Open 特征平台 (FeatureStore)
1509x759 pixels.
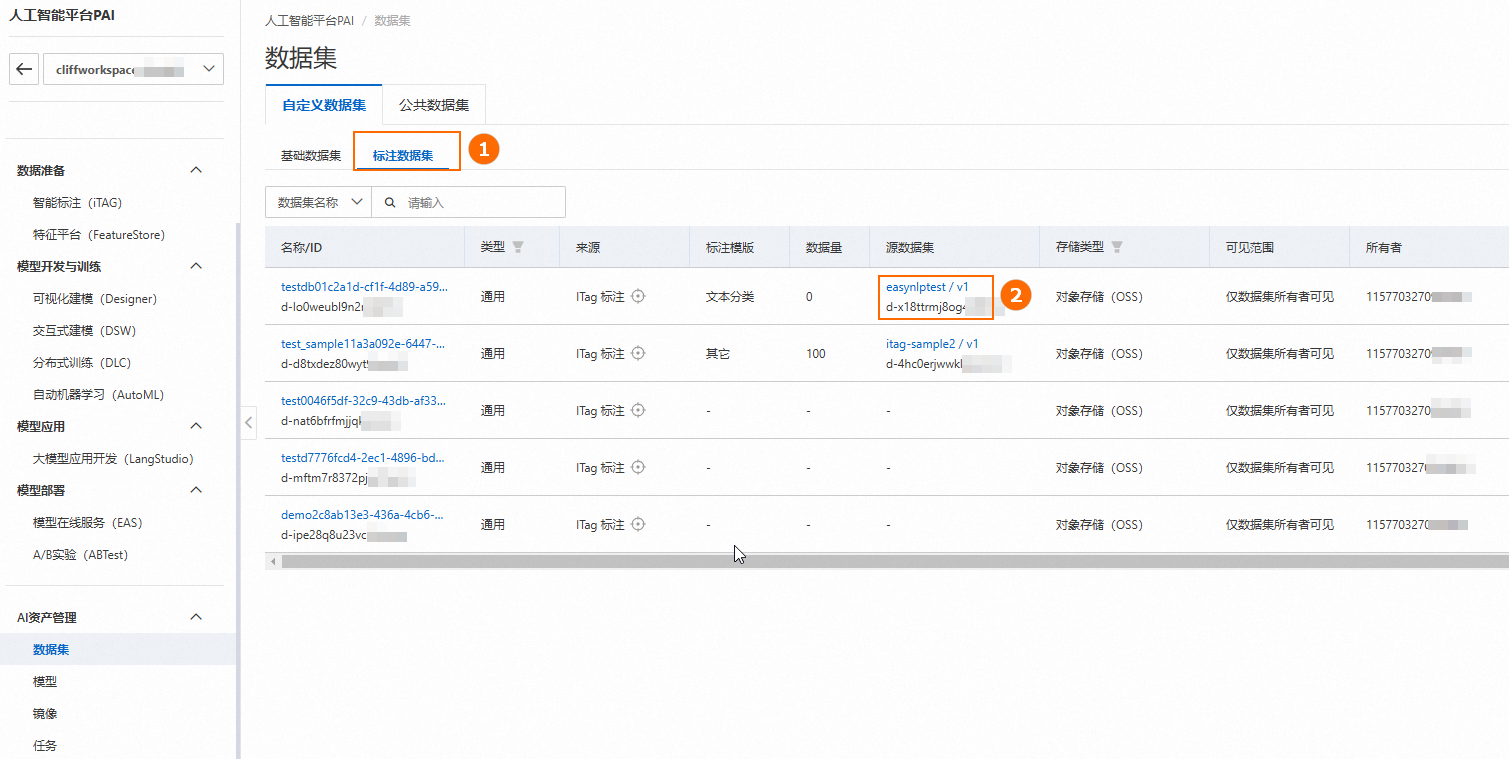click(x=99, y=234)
